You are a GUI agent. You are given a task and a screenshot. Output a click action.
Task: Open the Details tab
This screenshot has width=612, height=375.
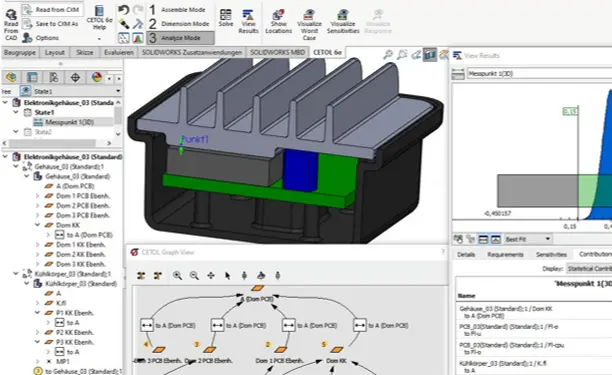click(466, 254)
